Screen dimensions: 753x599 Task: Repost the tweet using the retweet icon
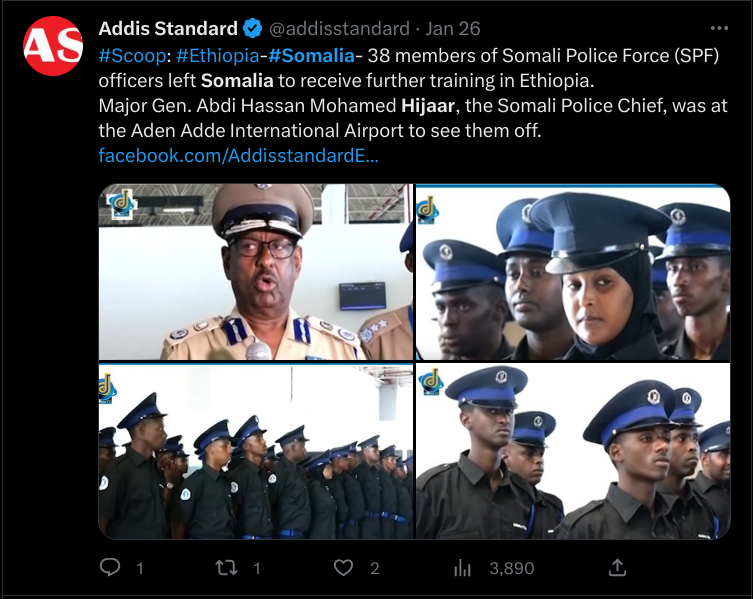click(227, 568)
